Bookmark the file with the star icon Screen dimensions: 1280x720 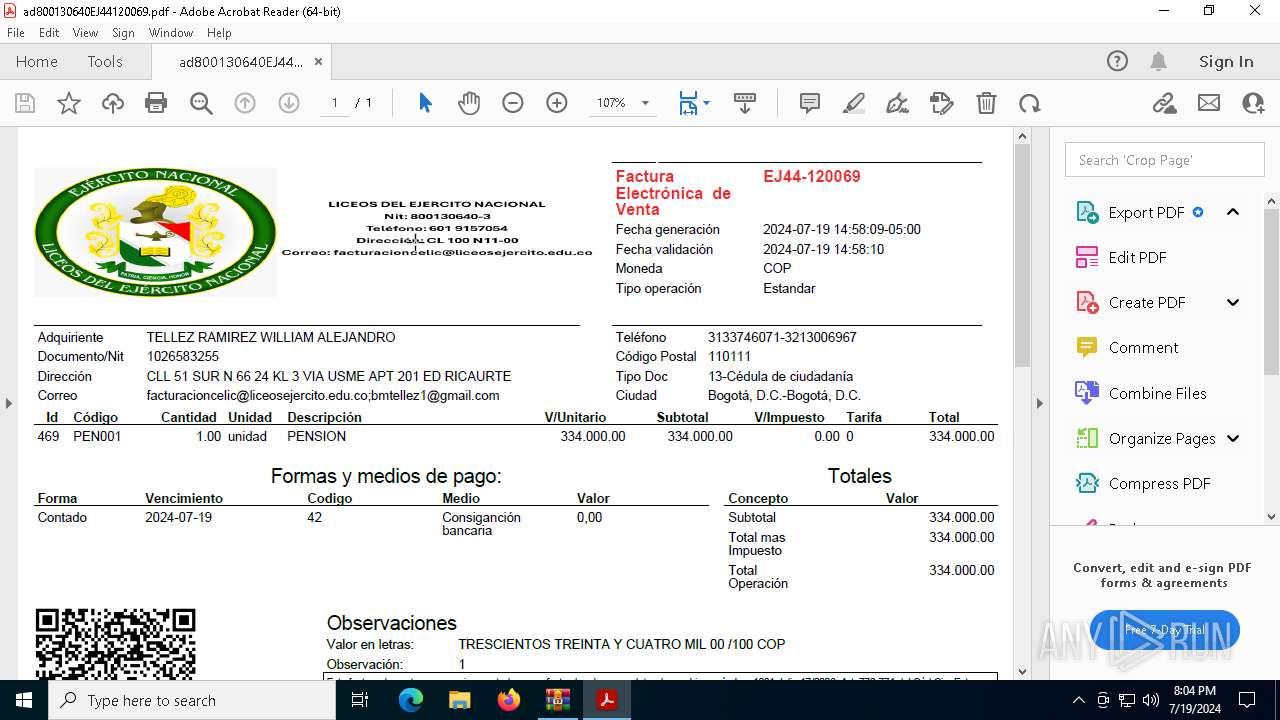69,103
